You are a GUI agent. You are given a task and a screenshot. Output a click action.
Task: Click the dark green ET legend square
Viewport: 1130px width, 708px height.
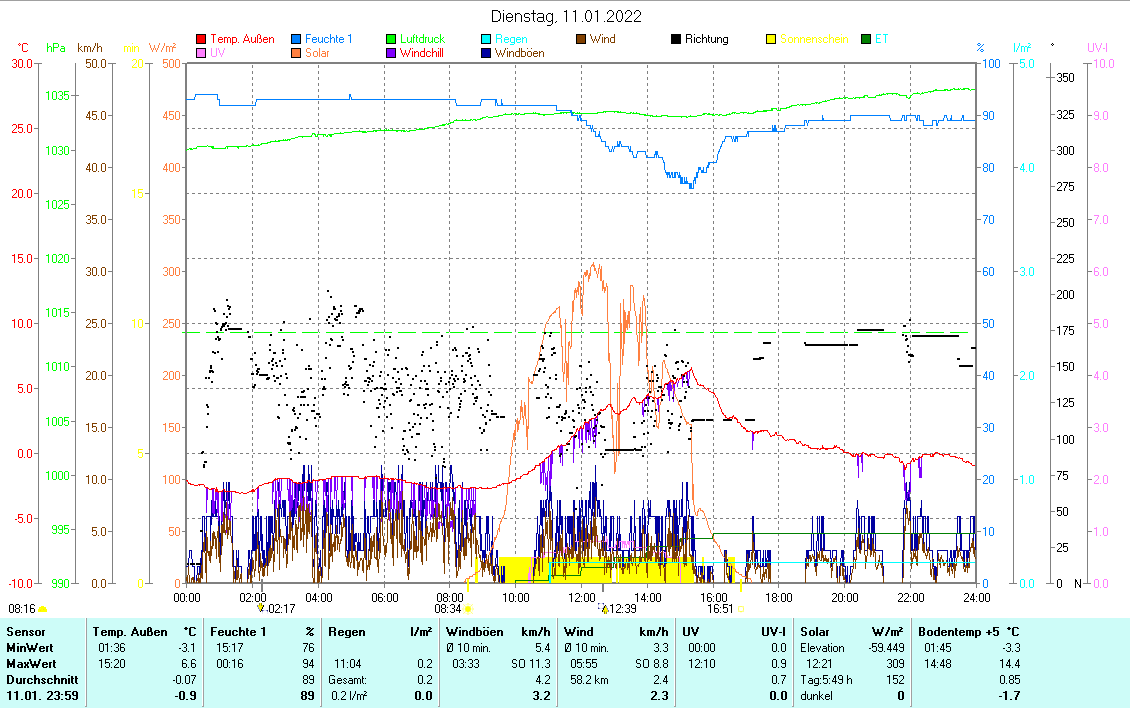pos(866,40)
